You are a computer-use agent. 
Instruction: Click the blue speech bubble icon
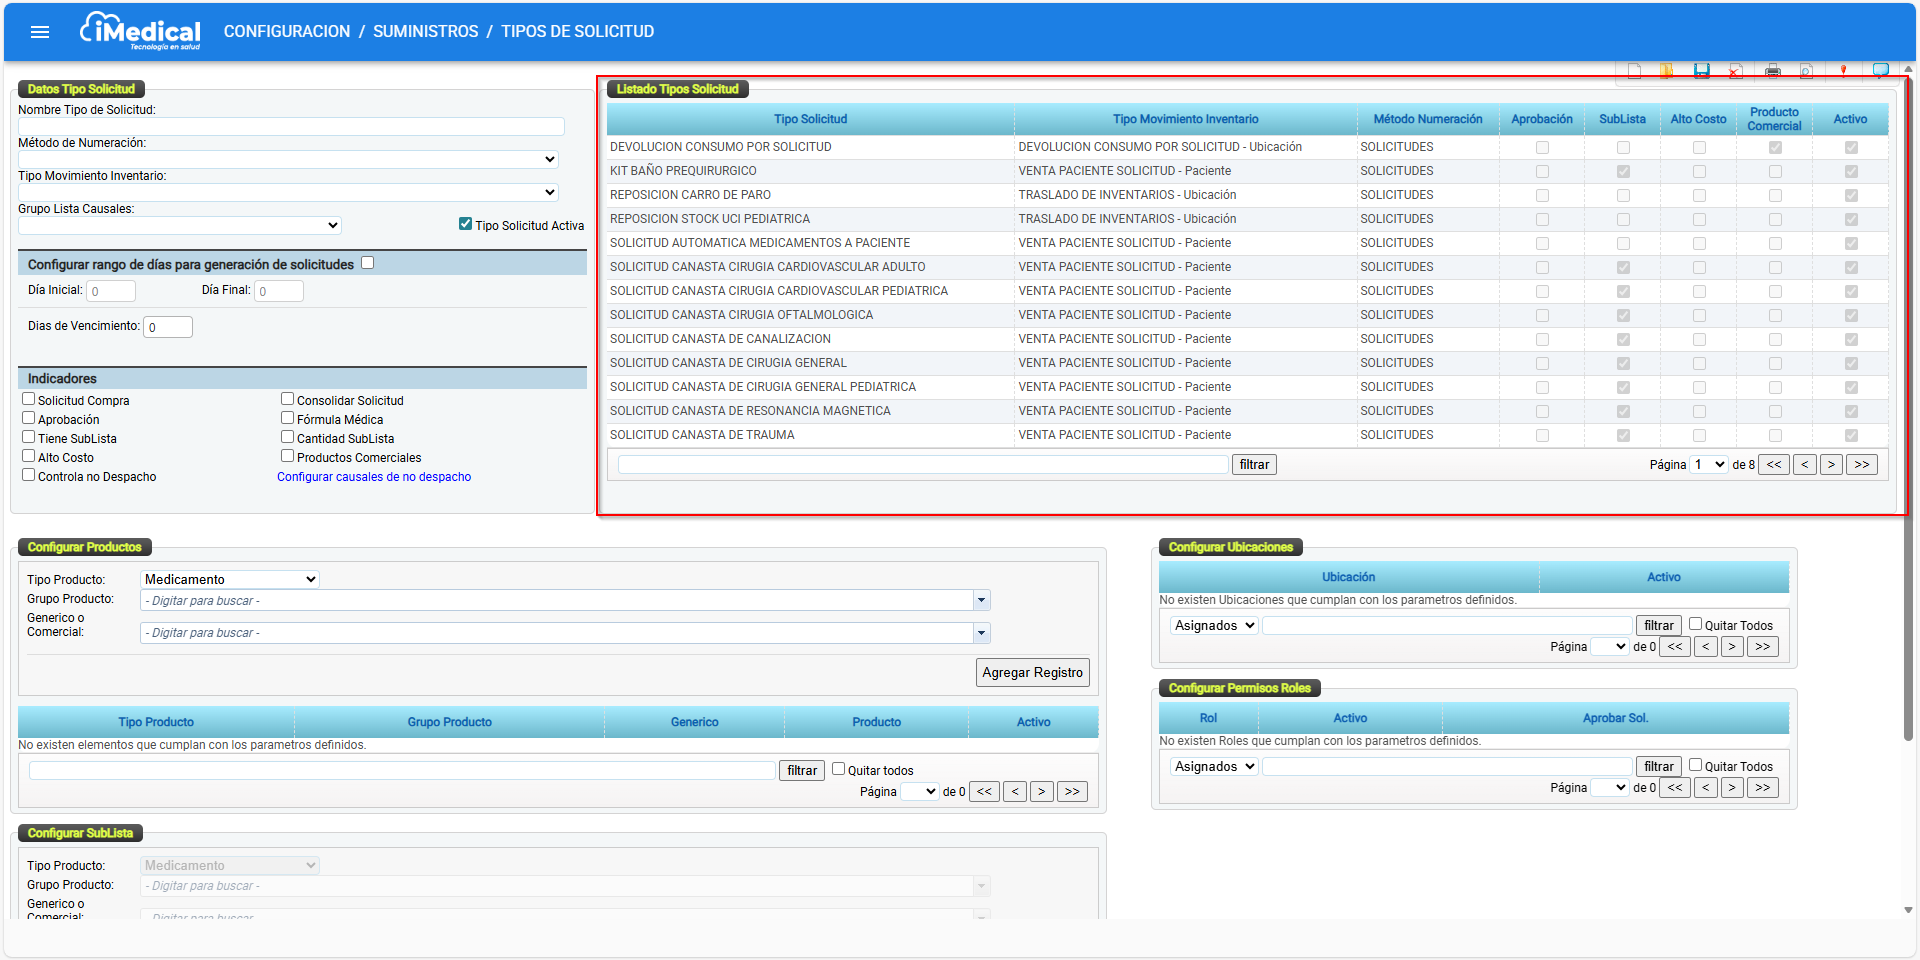point(1881,70)
